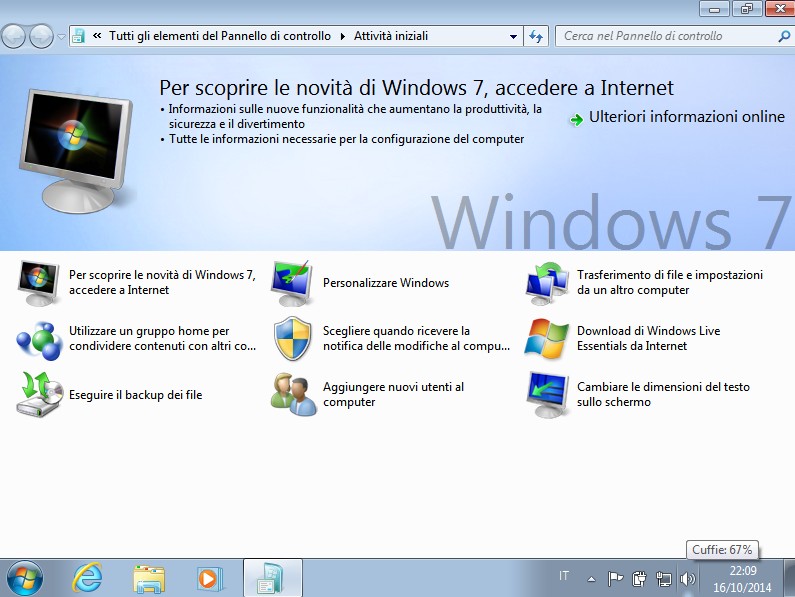Click the Trasferimento di file icon

547,283
